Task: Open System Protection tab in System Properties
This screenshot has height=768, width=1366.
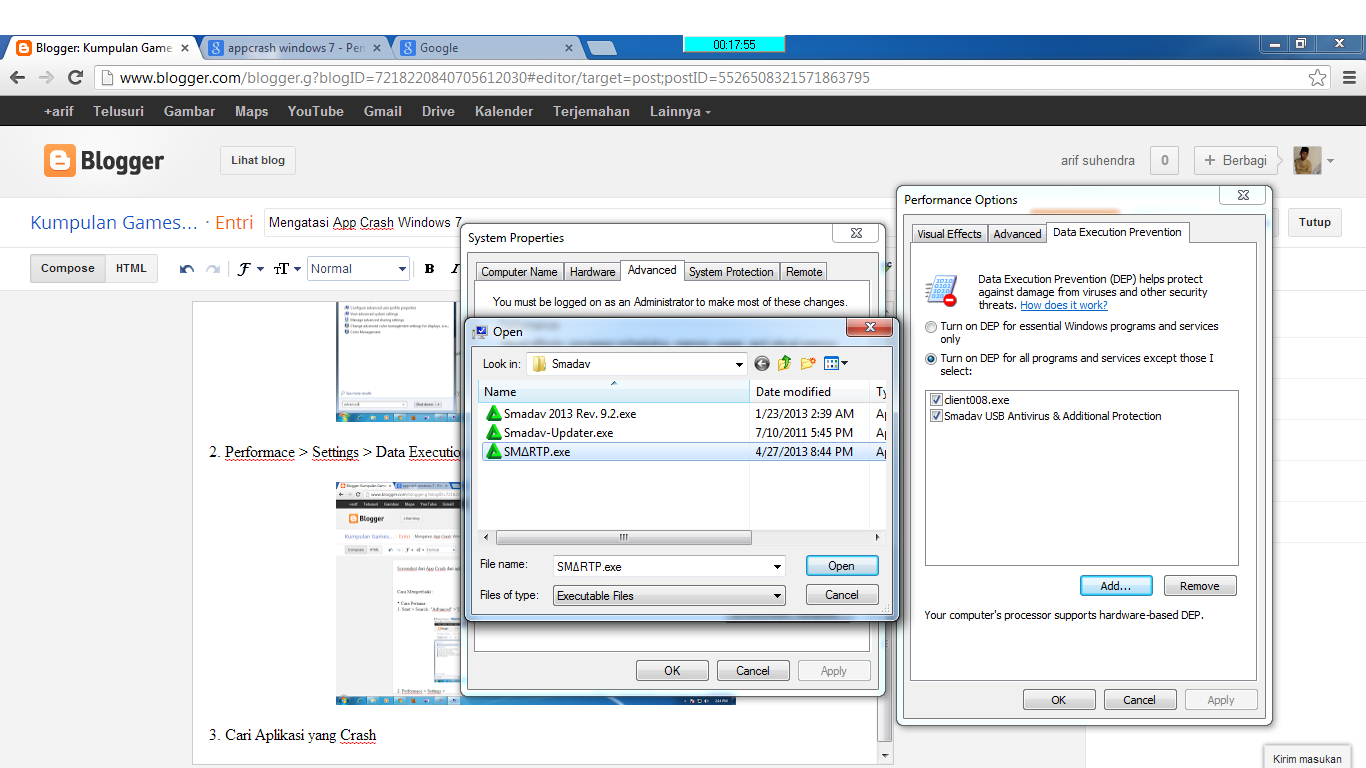Action: [731, 272]
